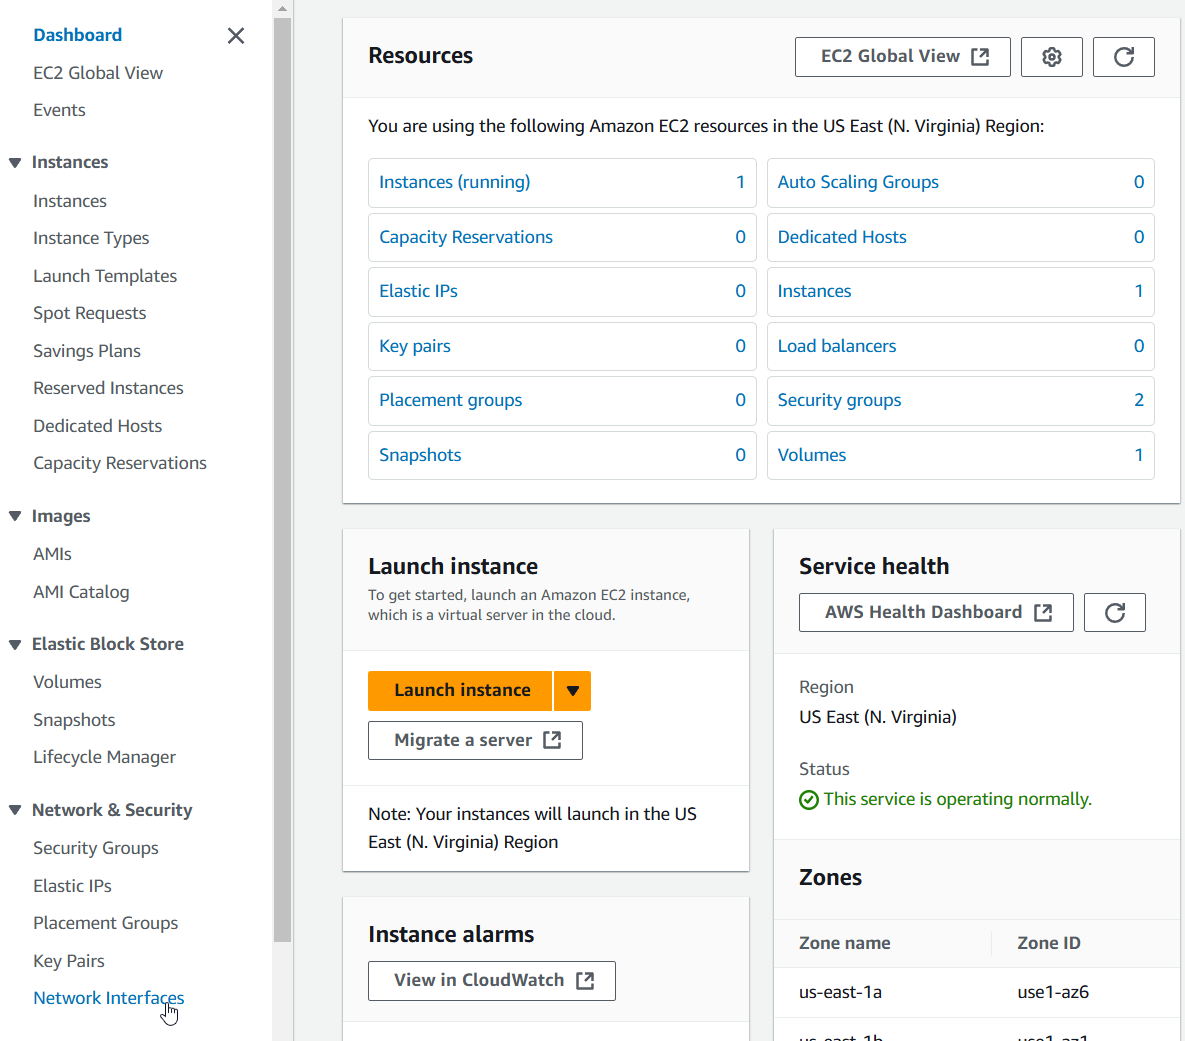This screenshot has width=1185, height=1041.
Task: Click the Zone ID column header
Action: pyautogui.click(x=1048, y=943)
